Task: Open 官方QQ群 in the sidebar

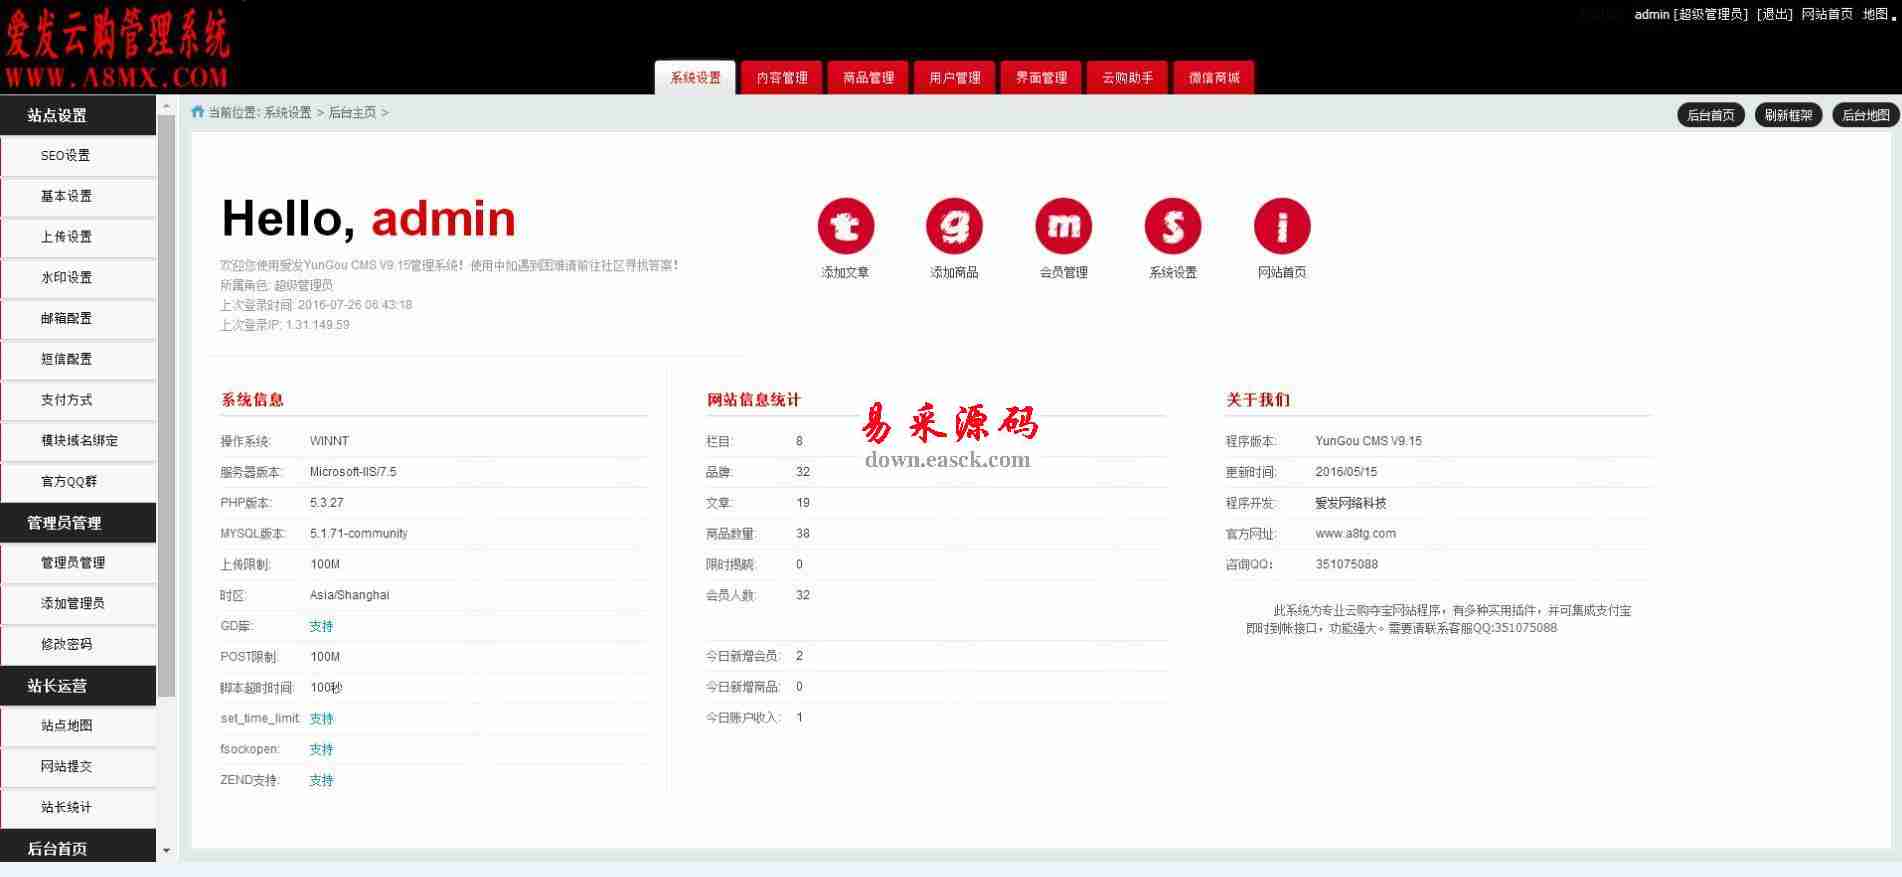Action: click(x=78, y=482)
